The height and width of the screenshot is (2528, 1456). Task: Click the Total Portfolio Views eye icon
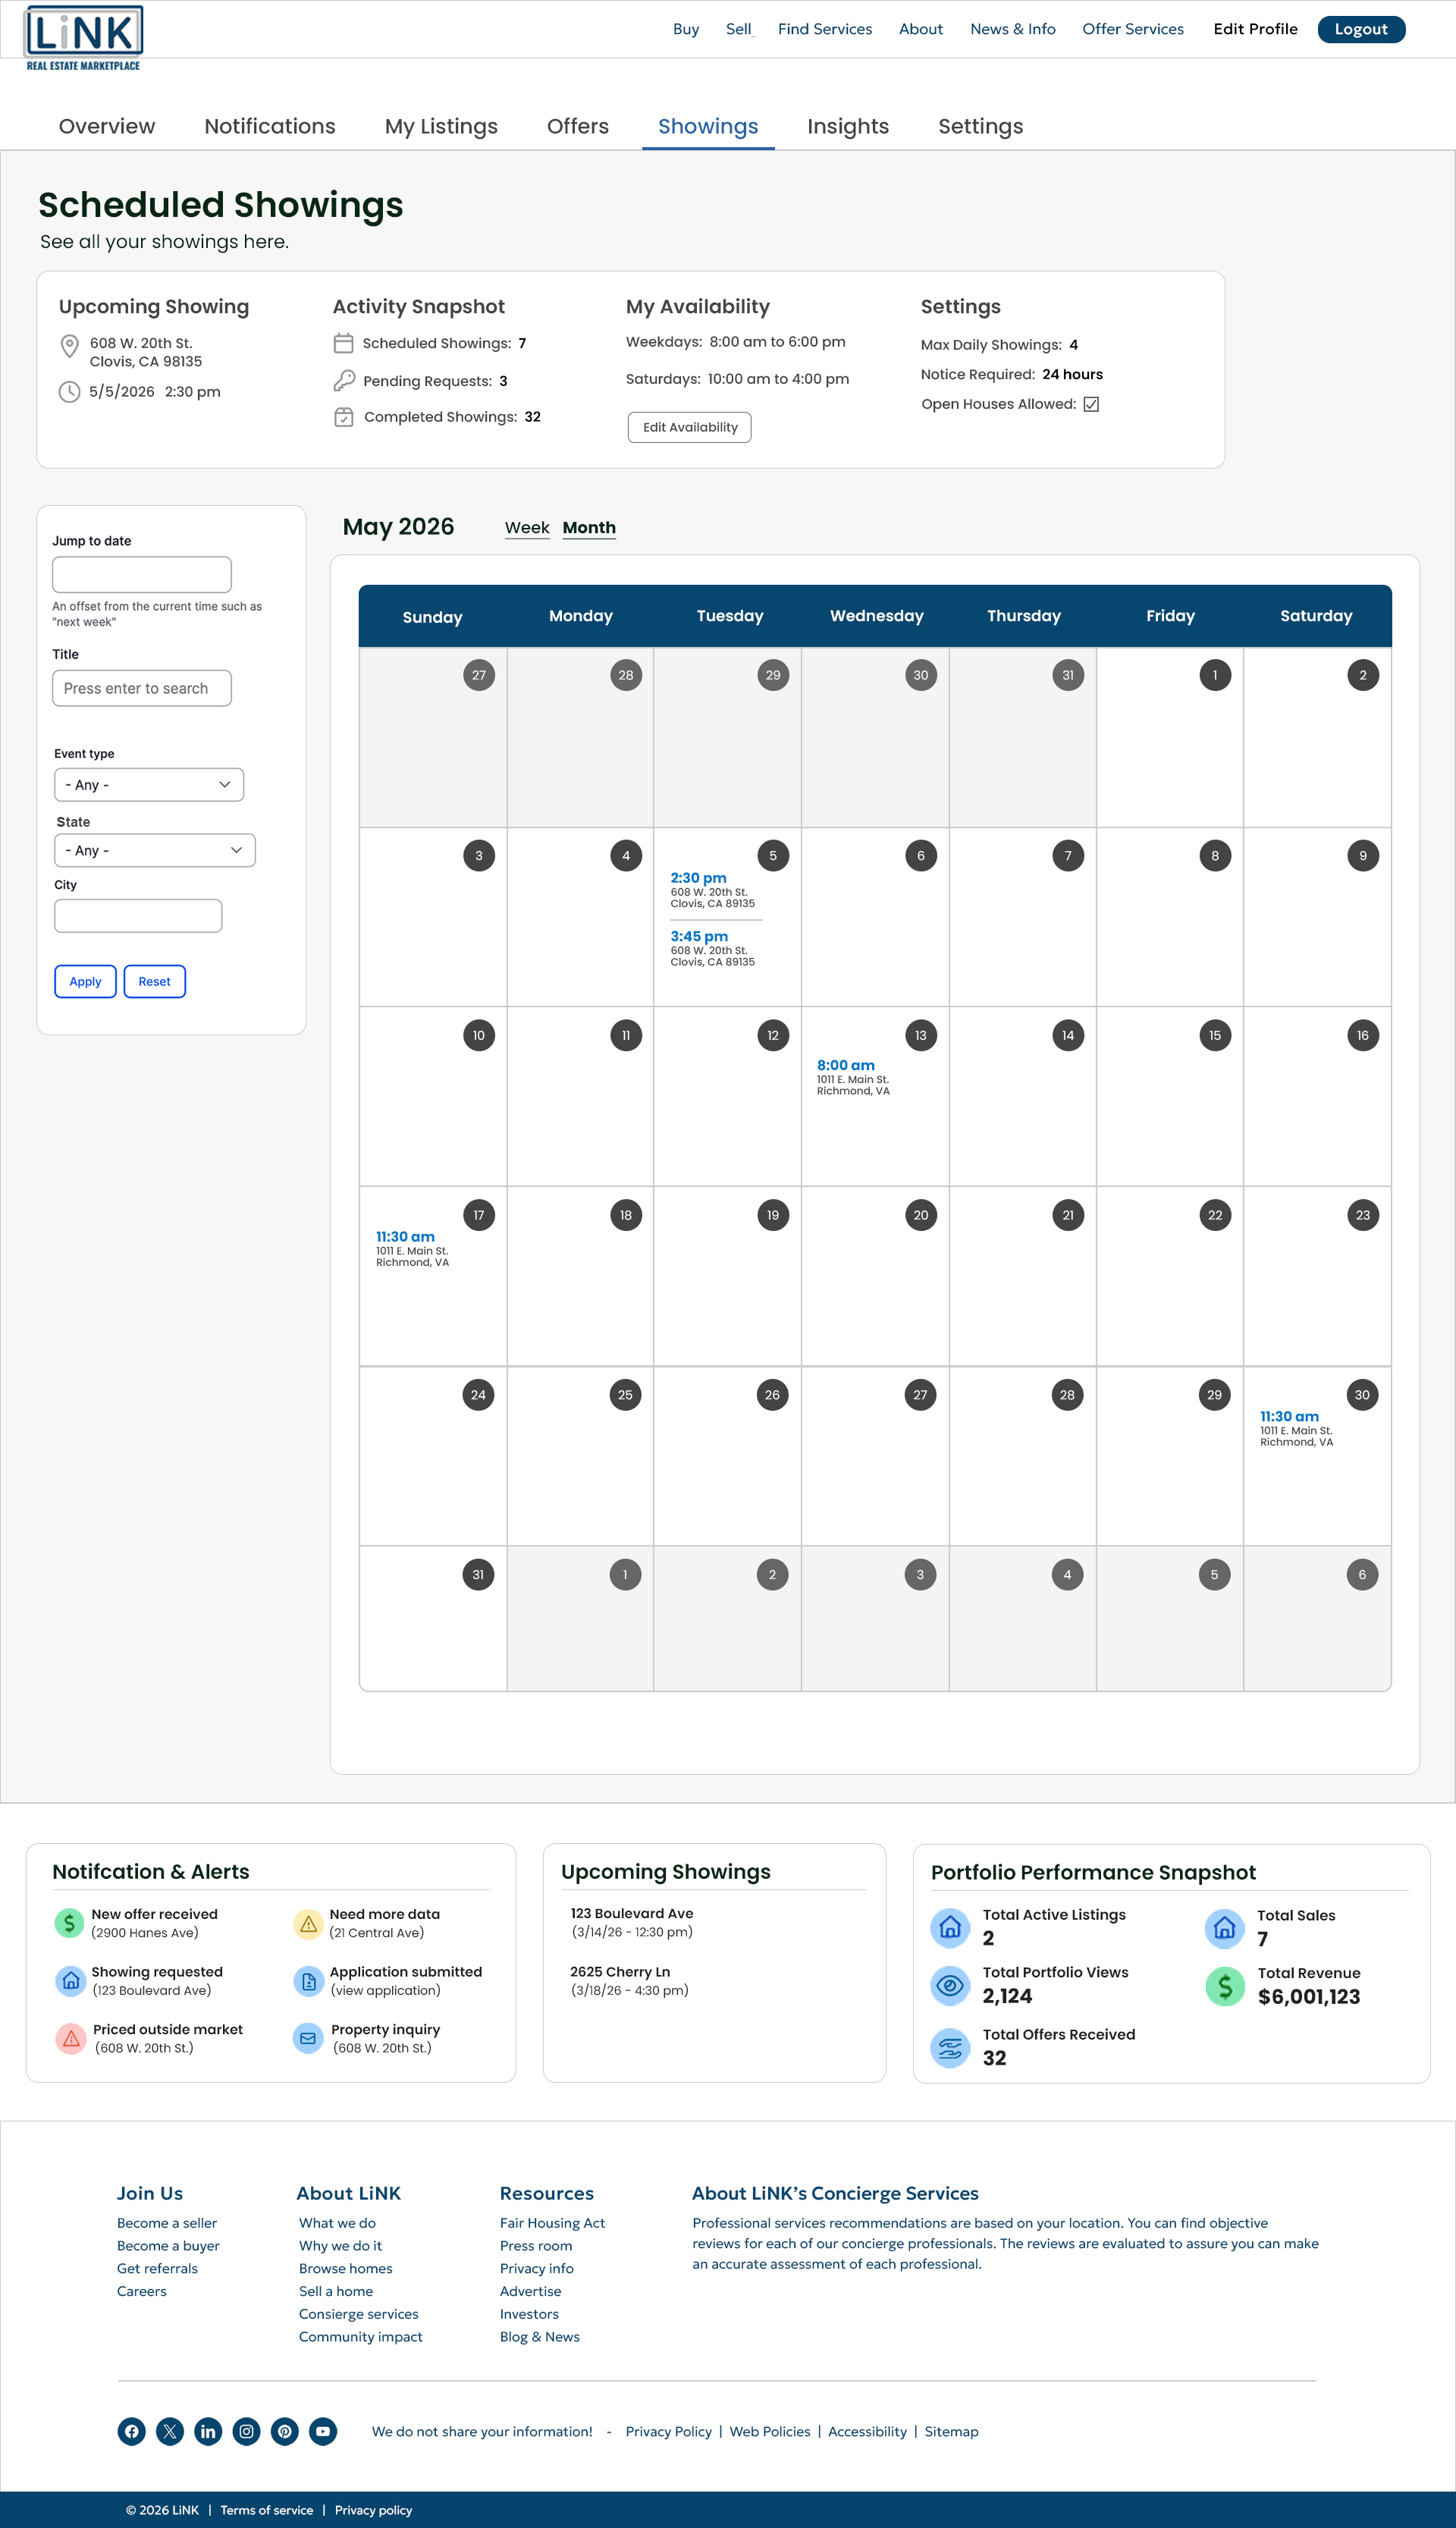pos(950,1985)
